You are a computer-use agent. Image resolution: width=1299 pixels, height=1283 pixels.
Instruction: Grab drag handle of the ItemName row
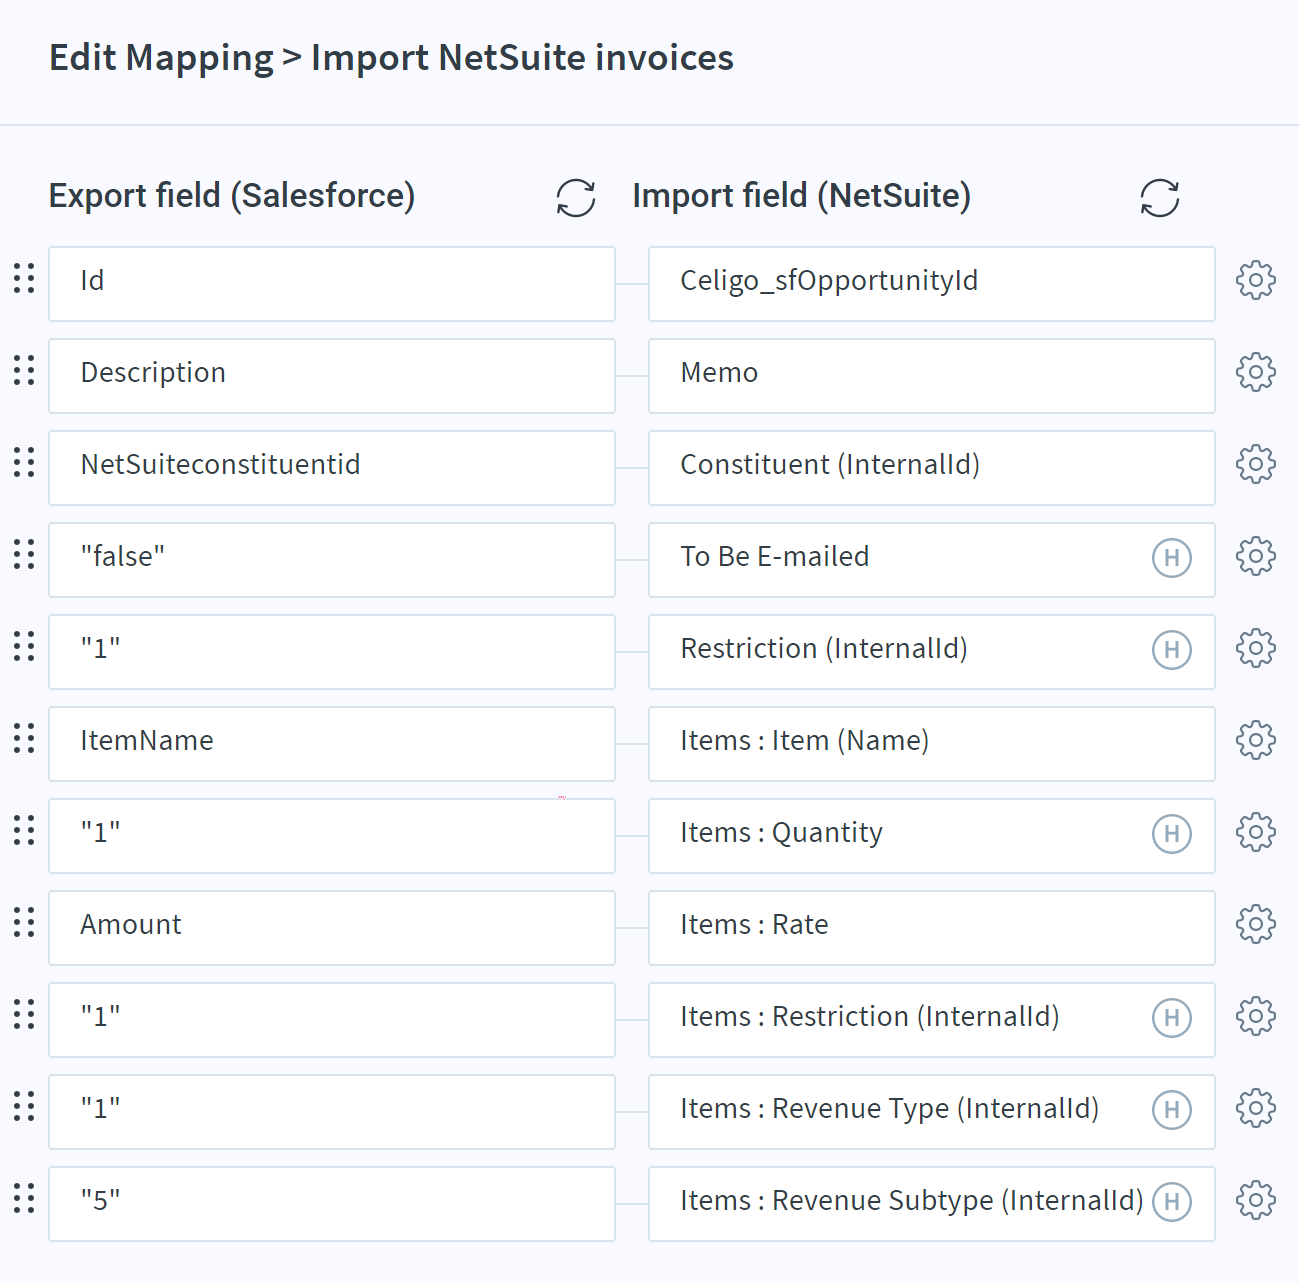click(x=24, y=738)
